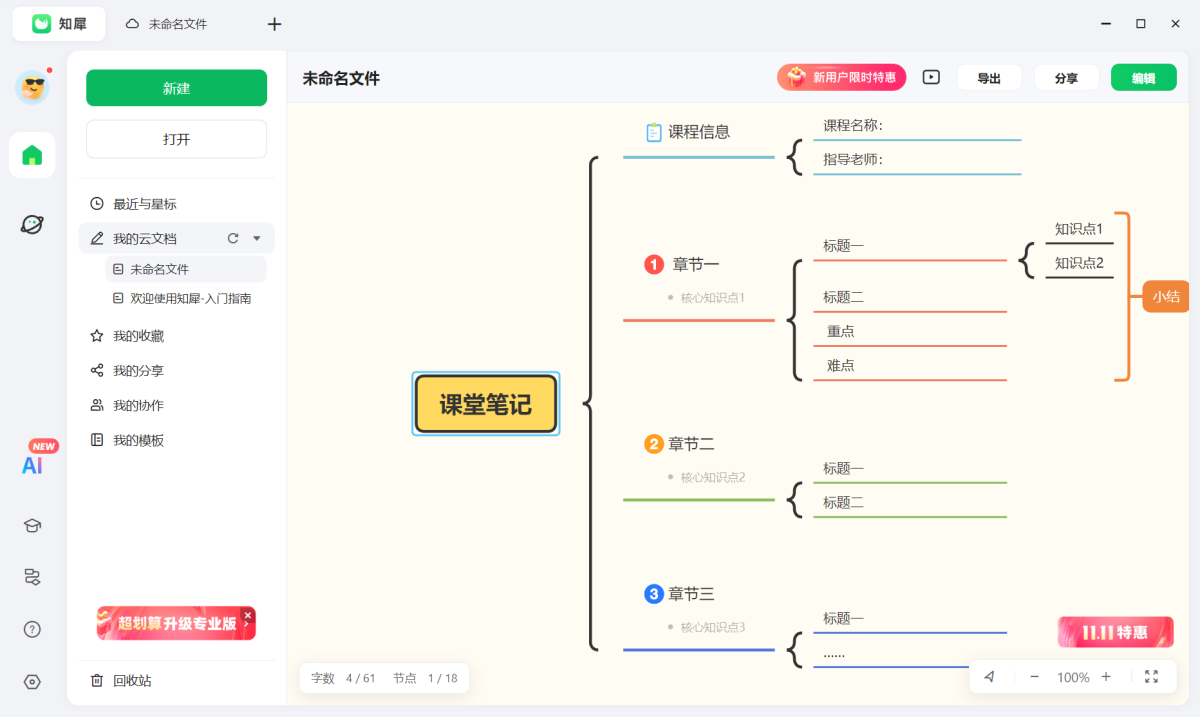Click the fit-to-screen icon beside zoom controls
The height and width of the screenshot is (717, 1200).
(1152, 677)
